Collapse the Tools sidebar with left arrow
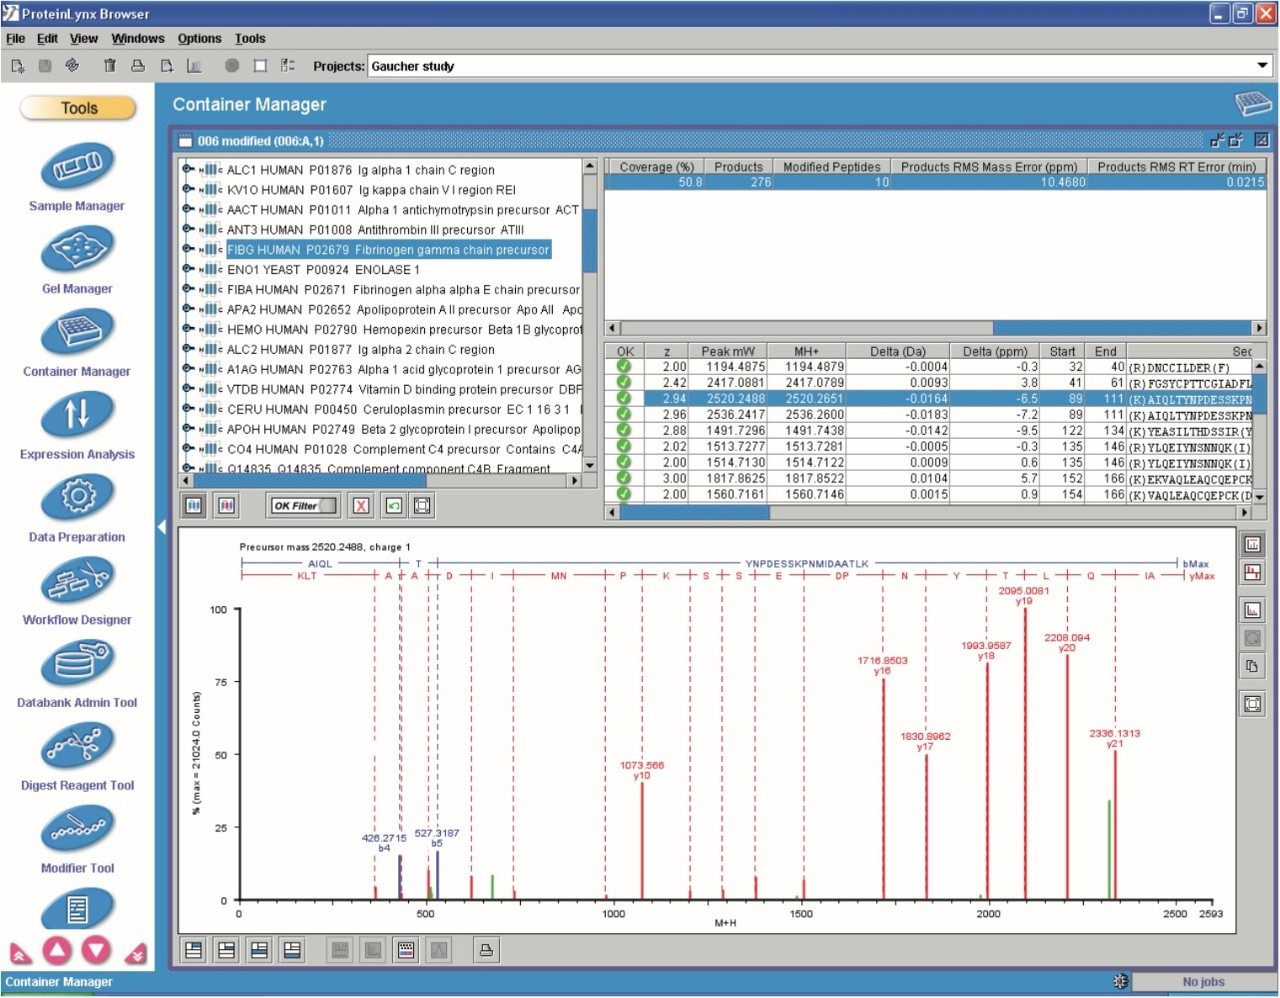 161,527
